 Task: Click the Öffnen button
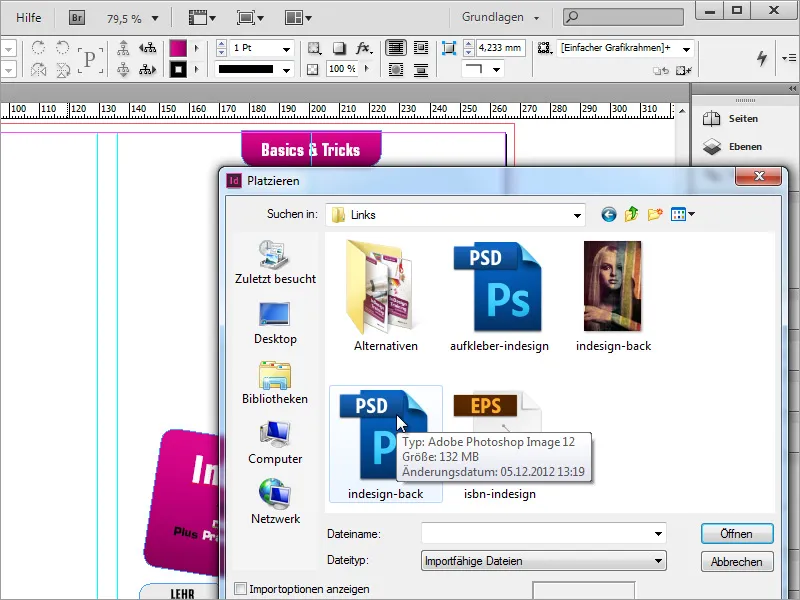pyautogui.click(x=737, y=534)
